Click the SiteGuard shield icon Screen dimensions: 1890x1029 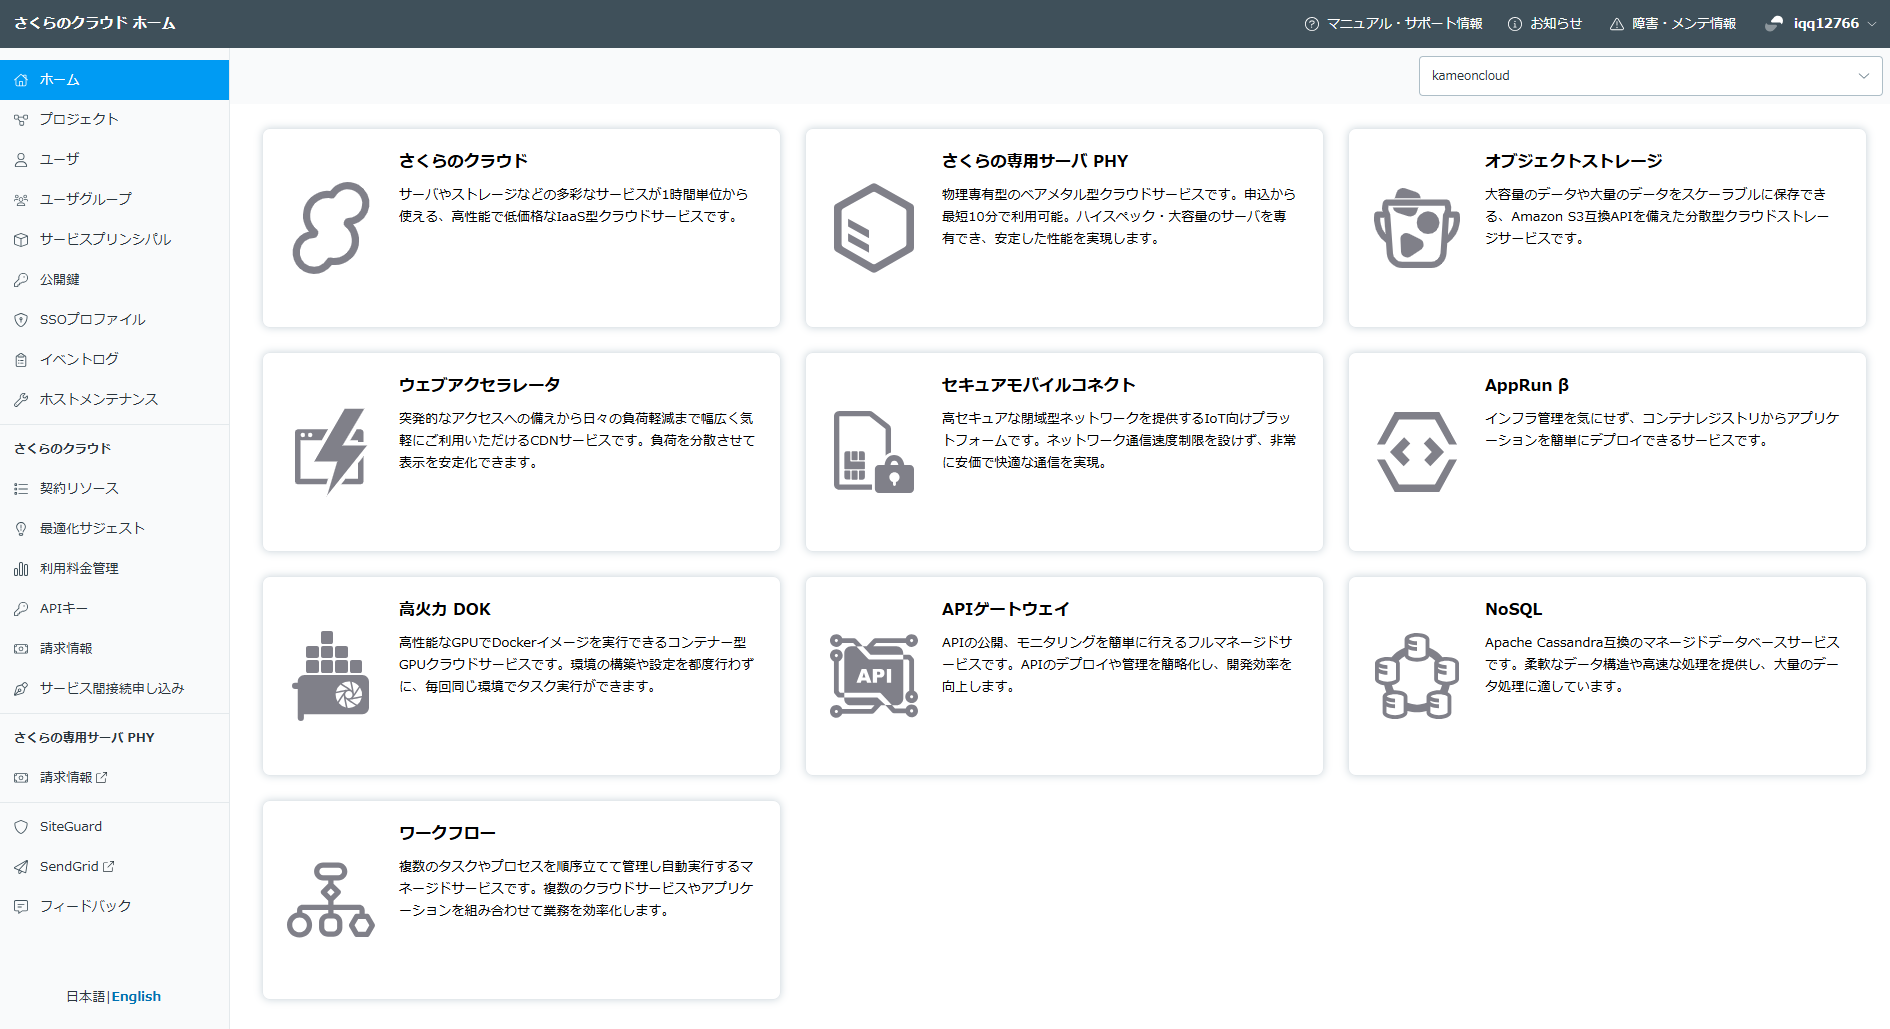pos(21,827)
